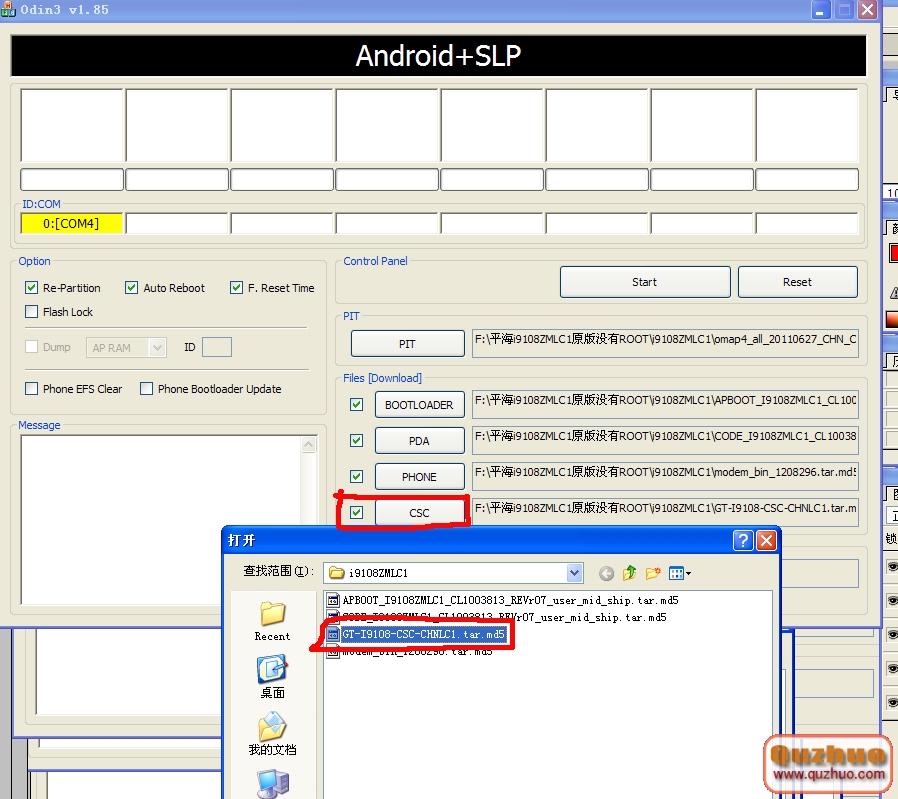
Task: Open the 我的文档 documents shortcut
Action: point(273,734)
